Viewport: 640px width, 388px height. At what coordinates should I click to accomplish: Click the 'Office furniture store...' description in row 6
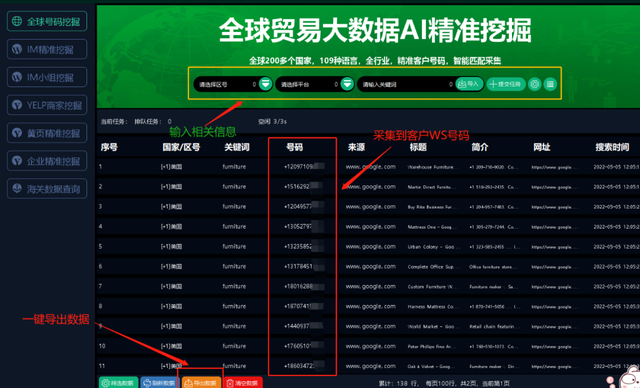point(493,267)
